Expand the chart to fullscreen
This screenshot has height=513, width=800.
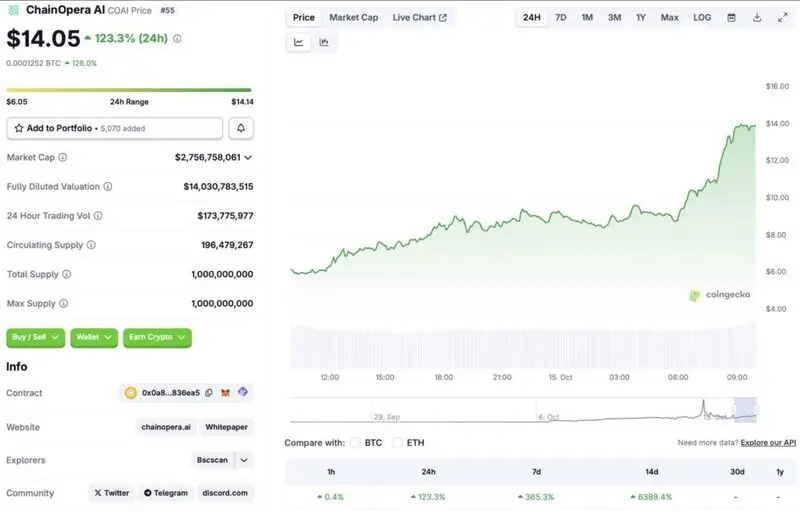point(782,18)
